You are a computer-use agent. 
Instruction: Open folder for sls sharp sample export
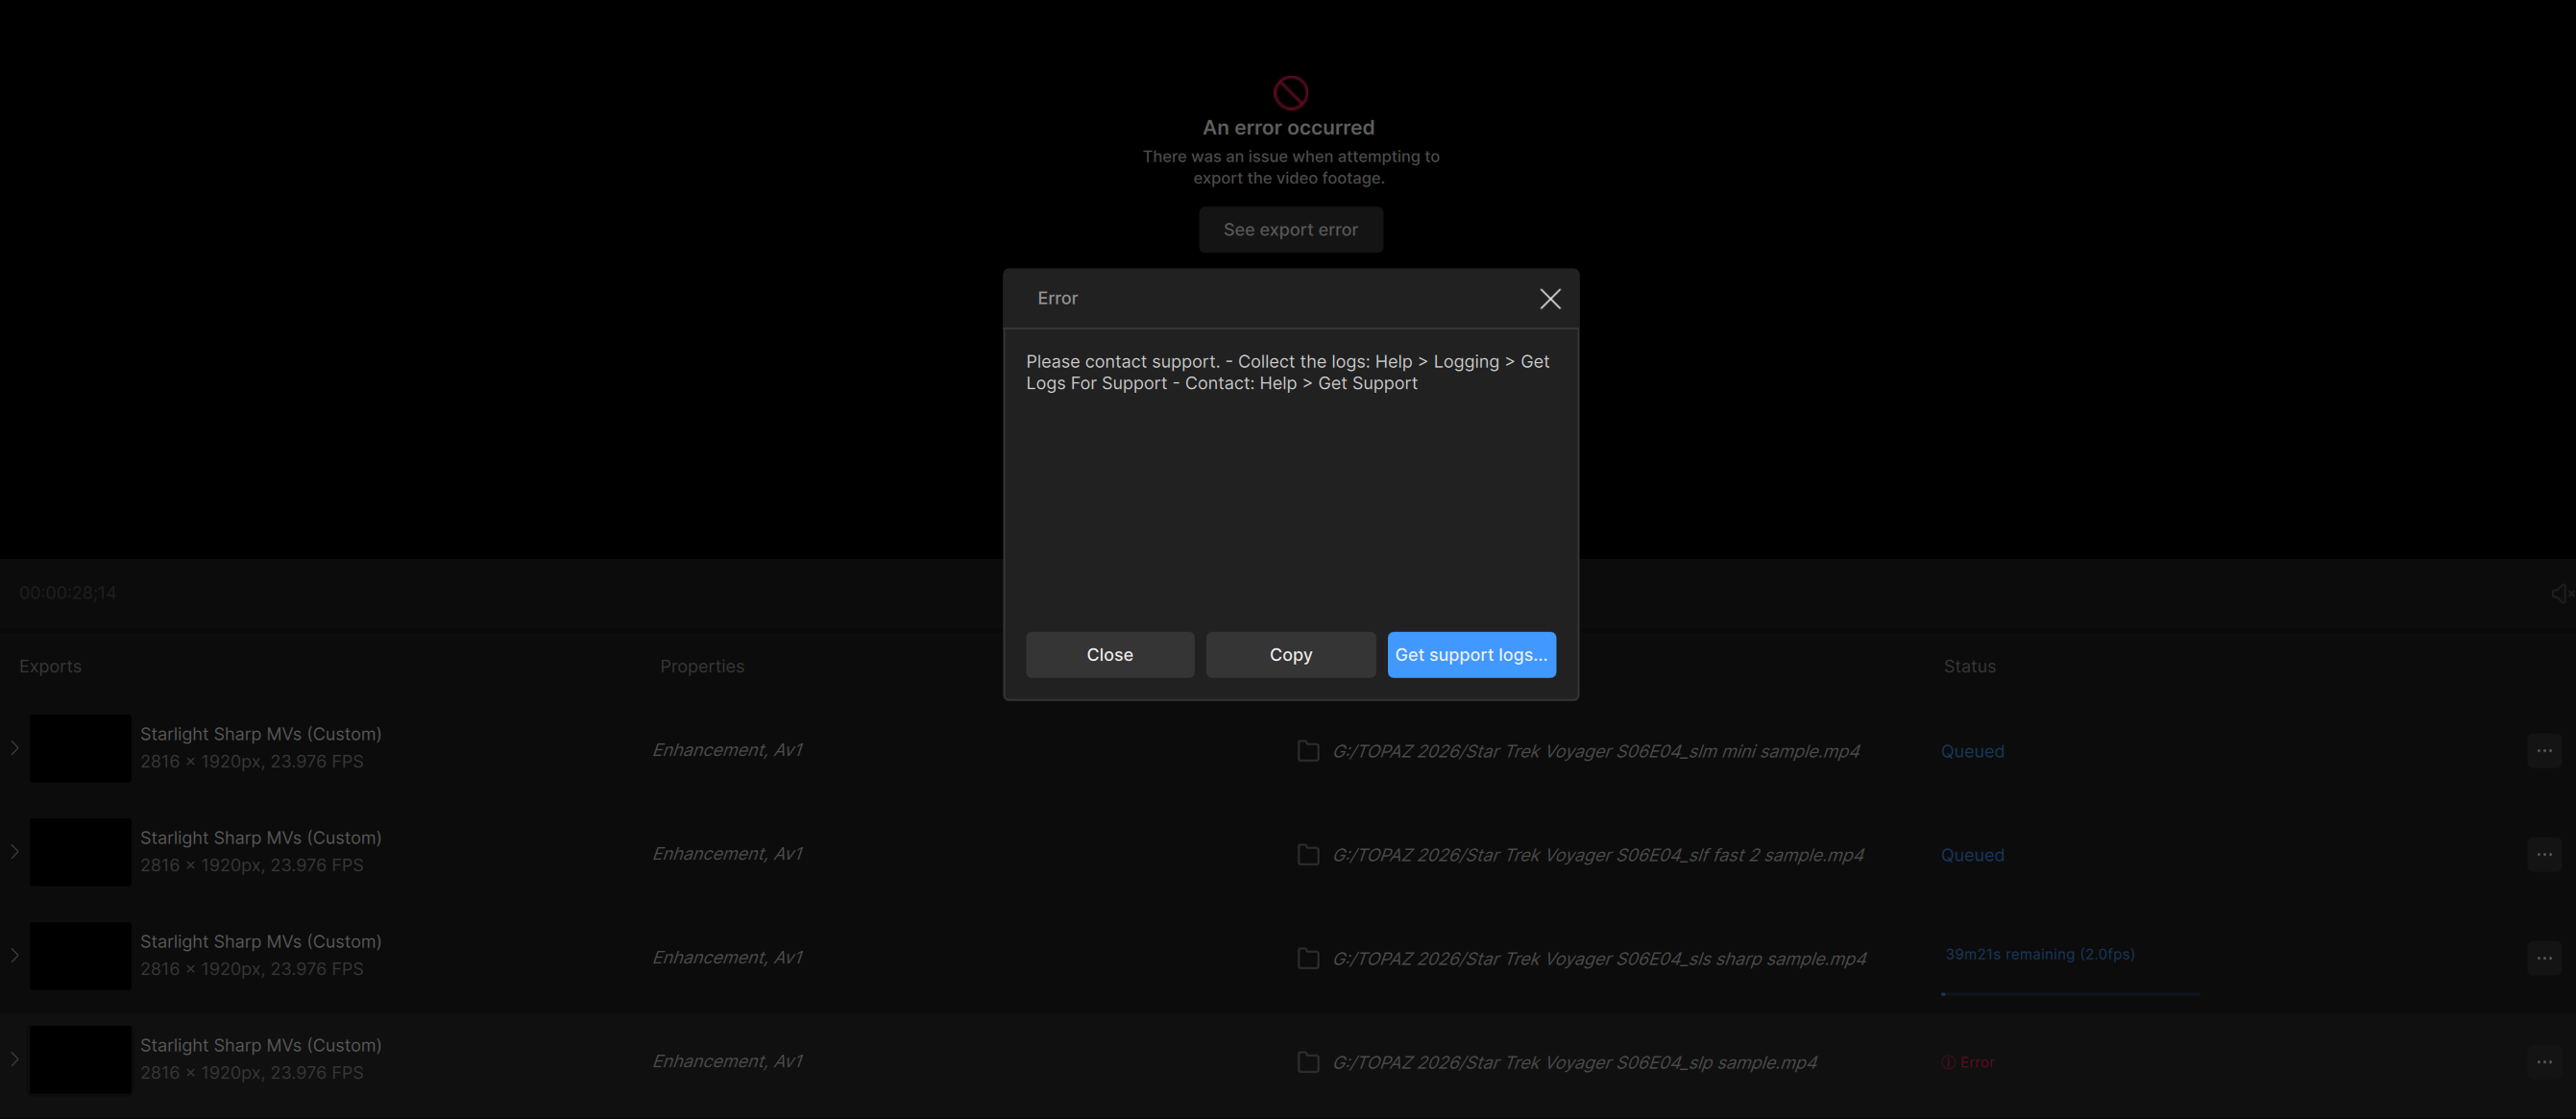pos(1307,959)
